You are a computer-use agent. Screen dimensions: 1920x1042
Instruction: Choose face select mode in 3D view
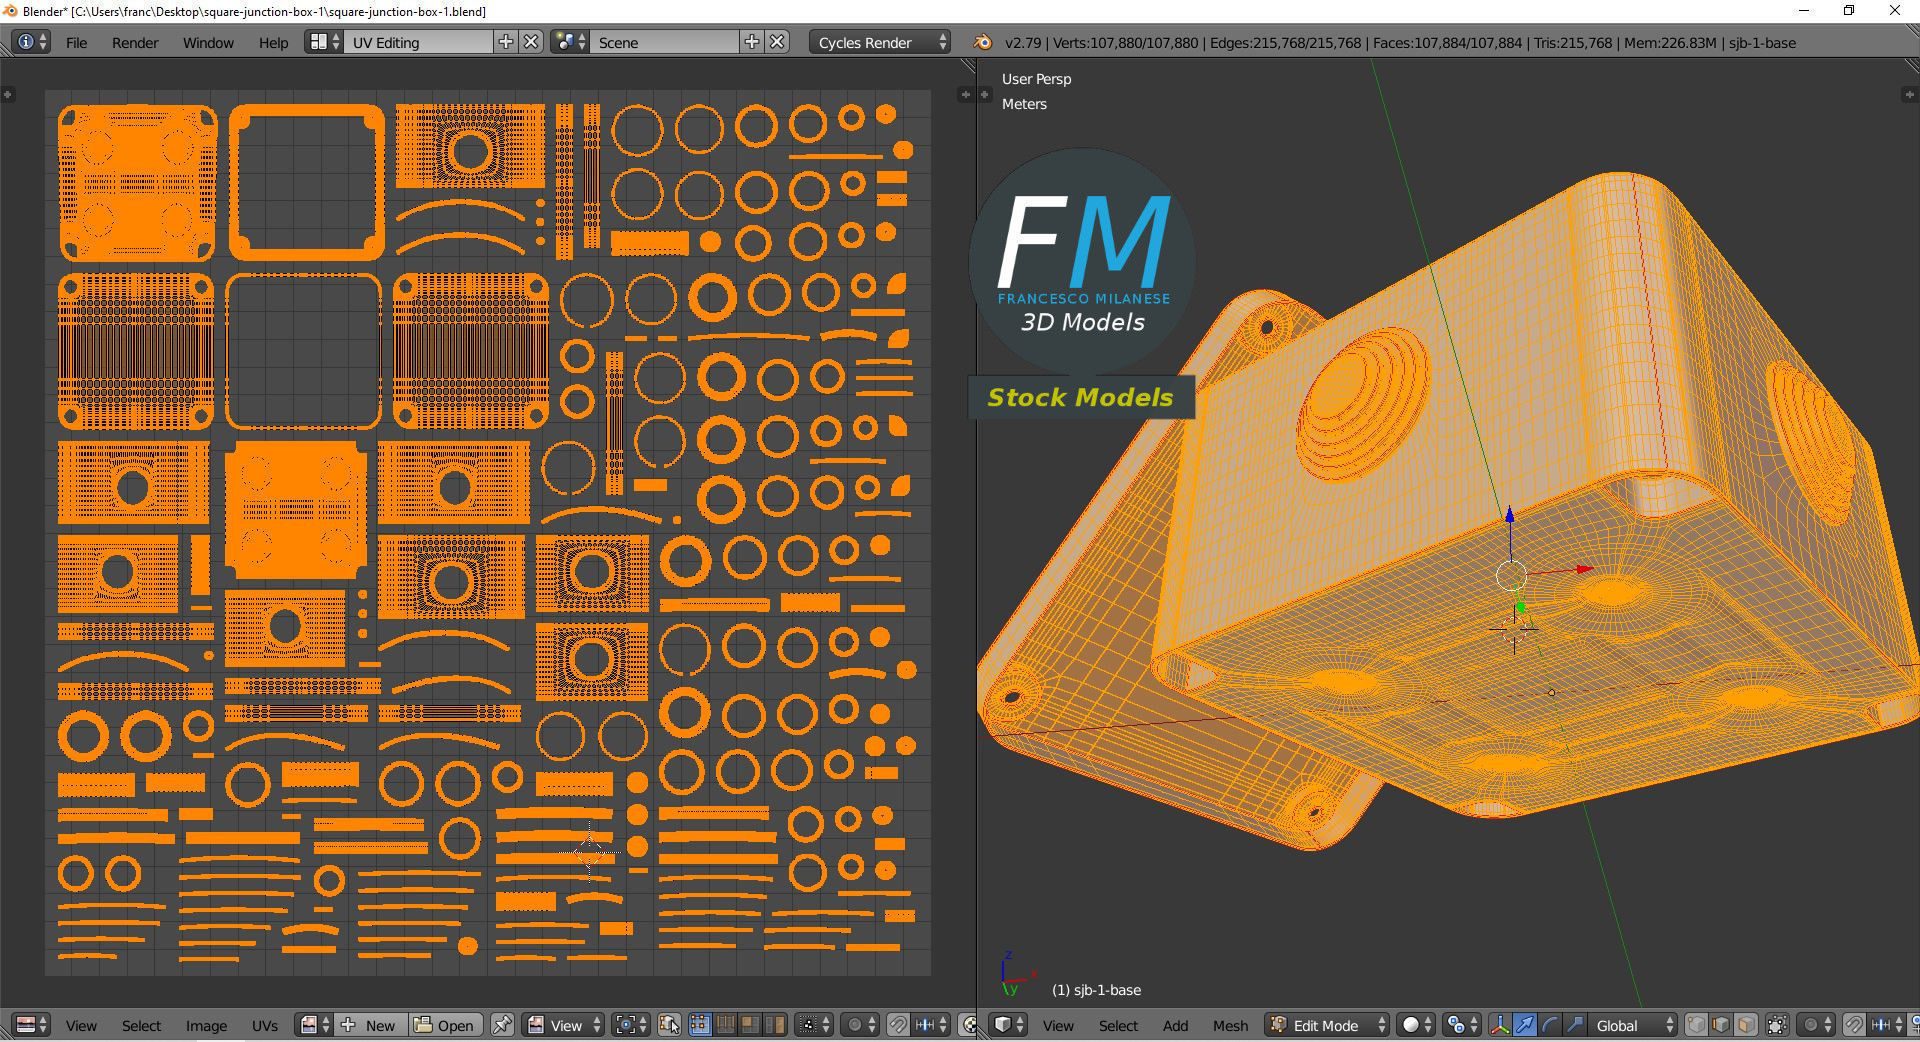pyautogui.click(x=1745, y=1025)
